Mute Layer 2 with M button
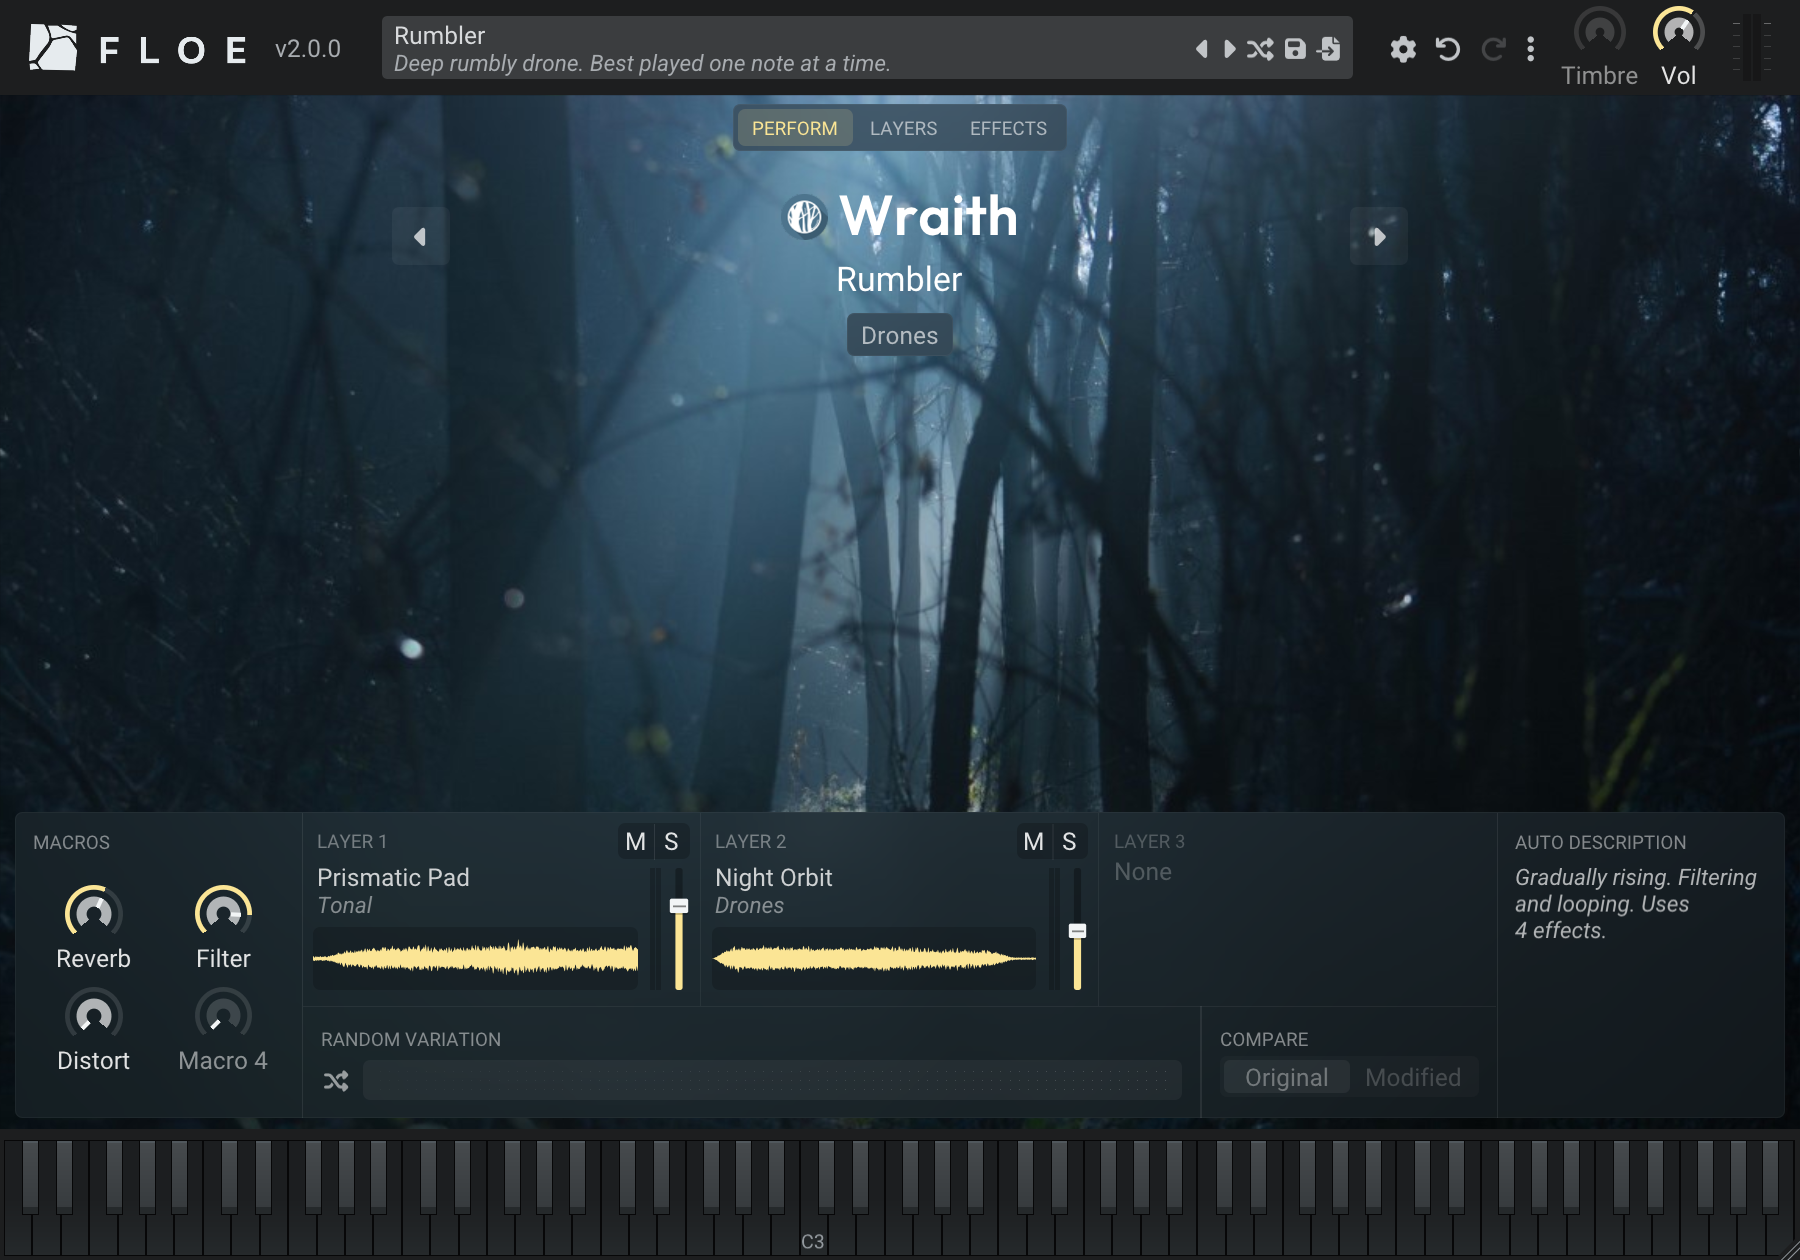 tap(1034, 842)
